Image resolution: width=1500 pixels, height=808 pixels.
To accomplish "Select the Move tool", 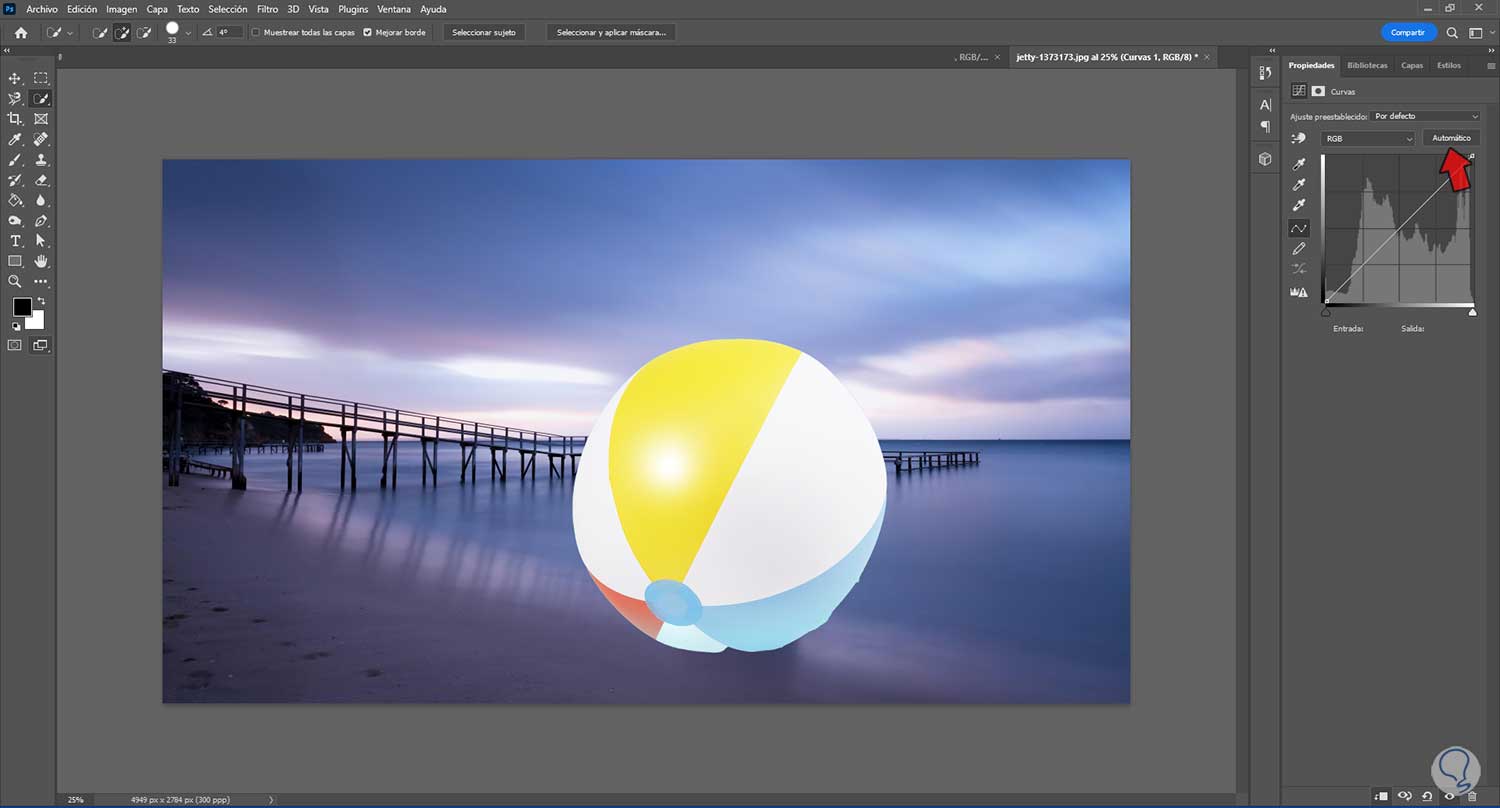I will click(15, 78).
